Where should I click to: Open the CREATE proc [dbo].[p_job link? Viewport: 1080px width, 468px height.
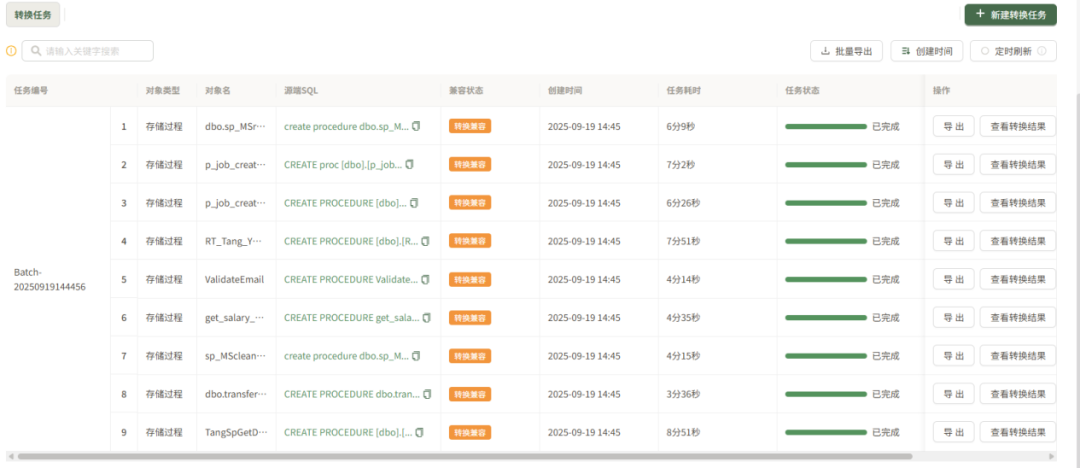tap(343, 165)
